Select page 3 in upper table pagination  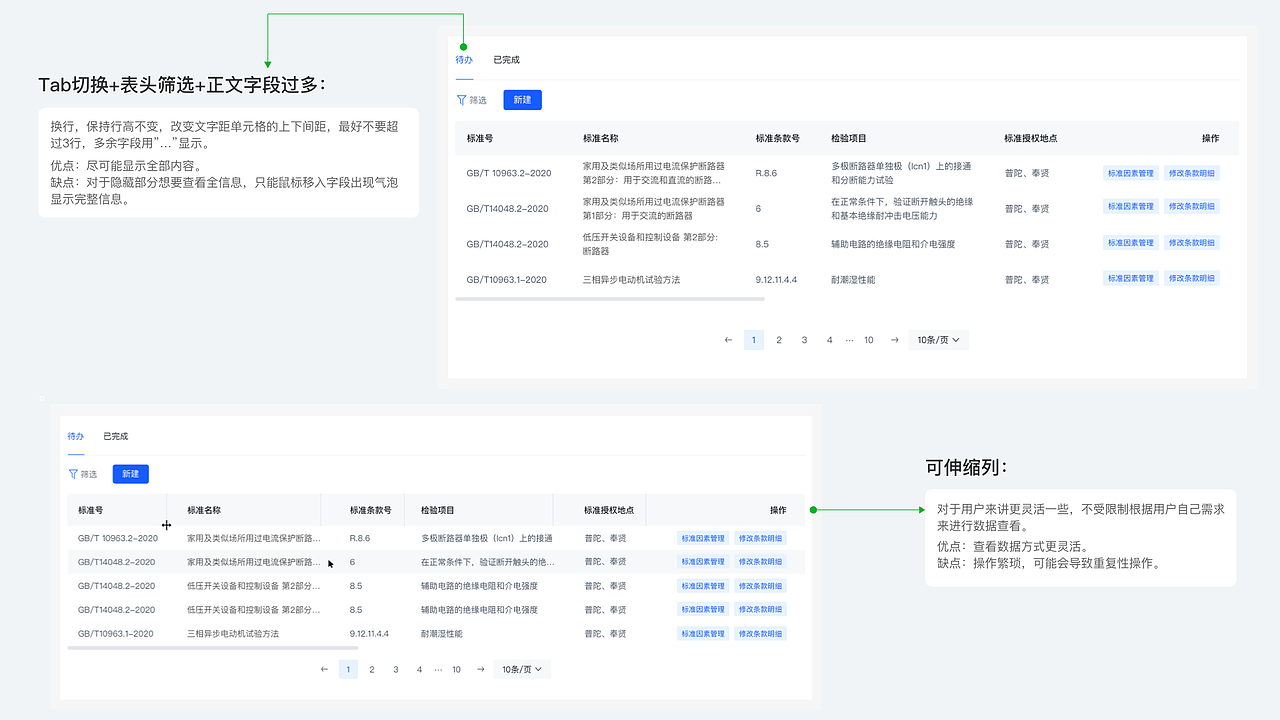coord(804,340)
